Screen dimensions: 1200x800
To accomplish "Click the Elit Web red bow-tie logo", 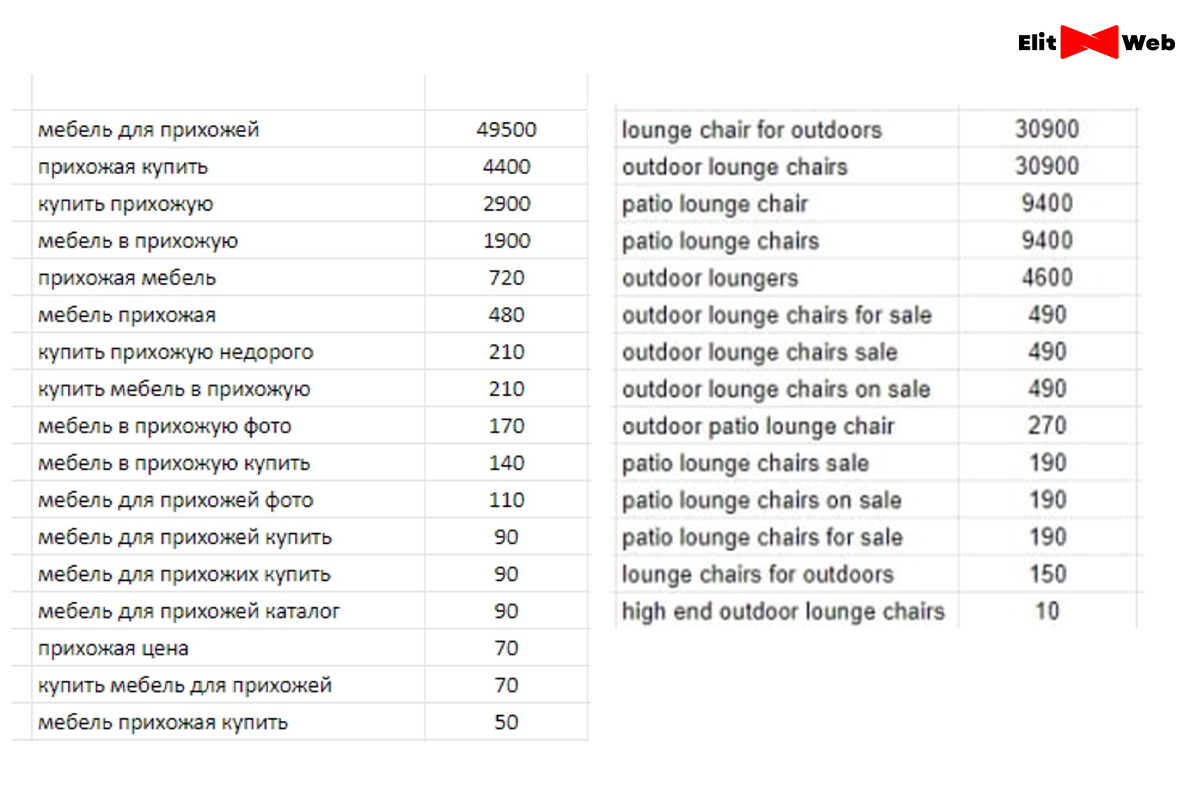I will tap(1089, 42).
